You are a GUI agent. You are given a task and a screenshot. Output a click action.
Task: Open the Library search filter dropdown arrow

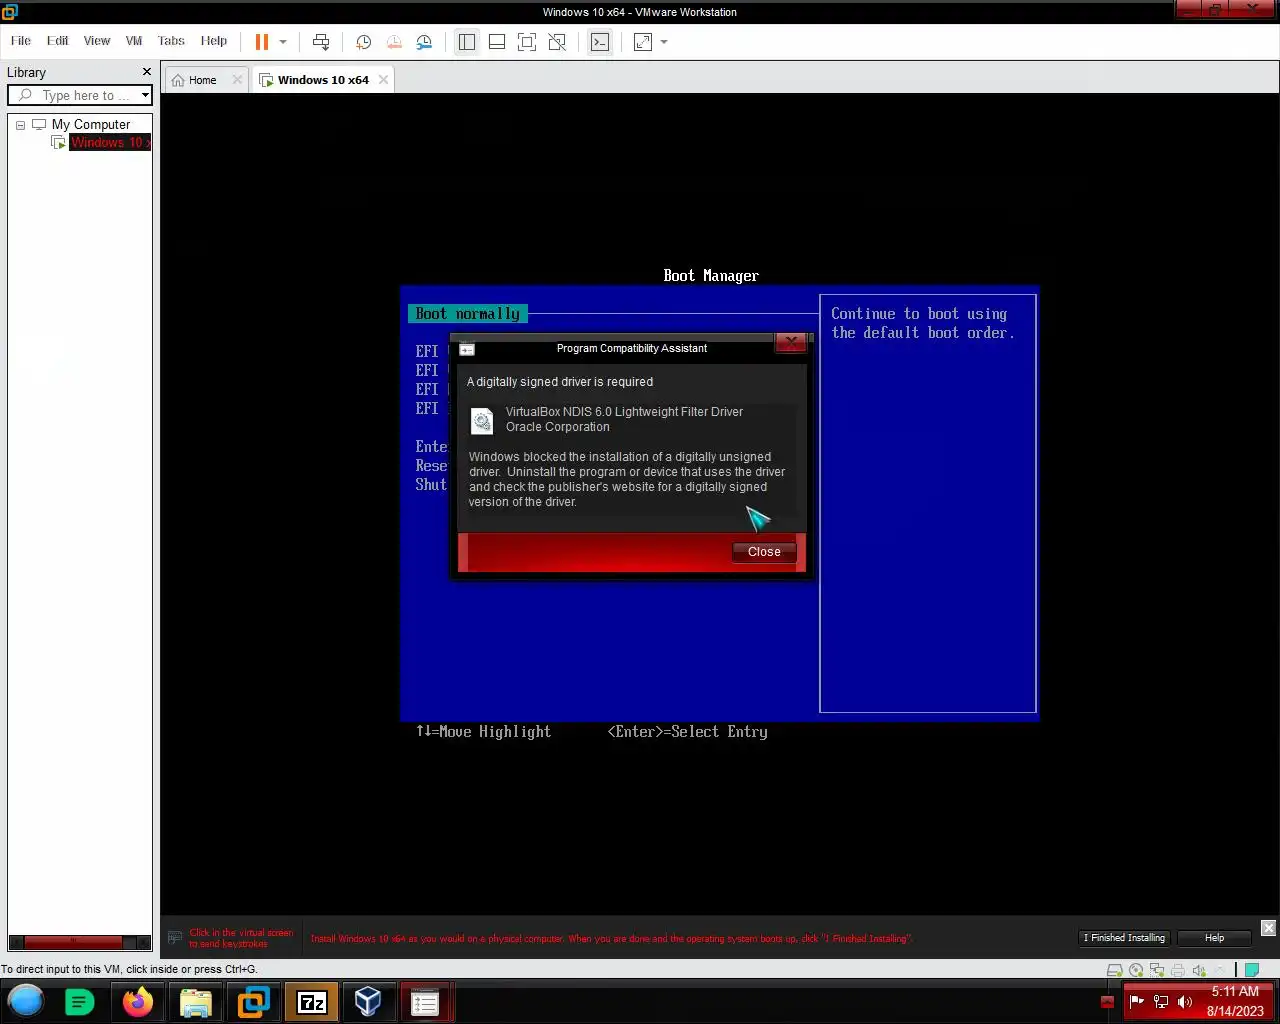click(x=145, y=95)
